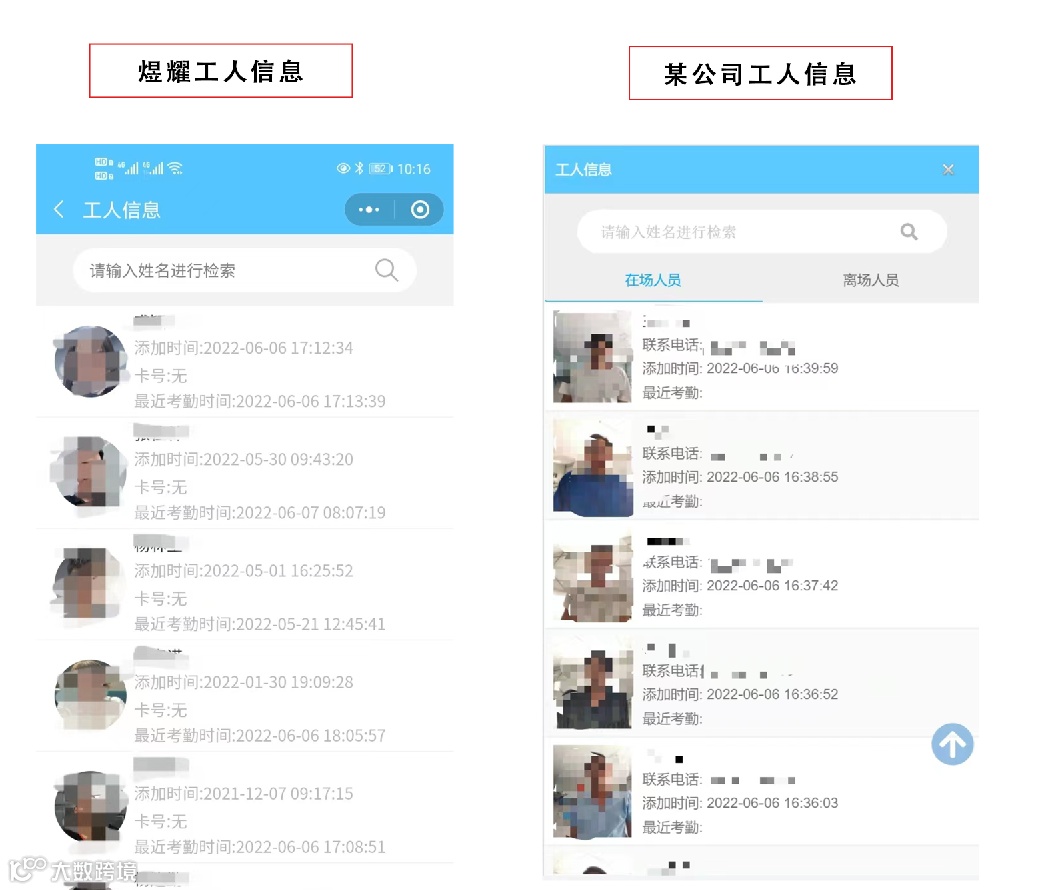Click 卡号:无 under 2022-06-06 17:12:34 entry

pyautogui.click(x=161, y=375)
